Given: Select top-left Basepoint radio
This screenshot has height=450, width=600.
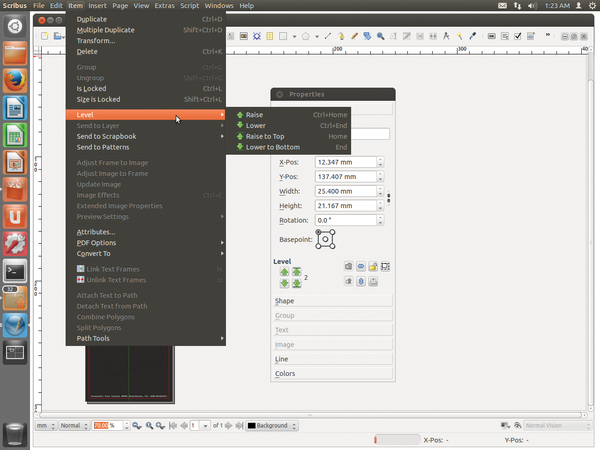Looking at the screenshot, I should click(318, 232).
